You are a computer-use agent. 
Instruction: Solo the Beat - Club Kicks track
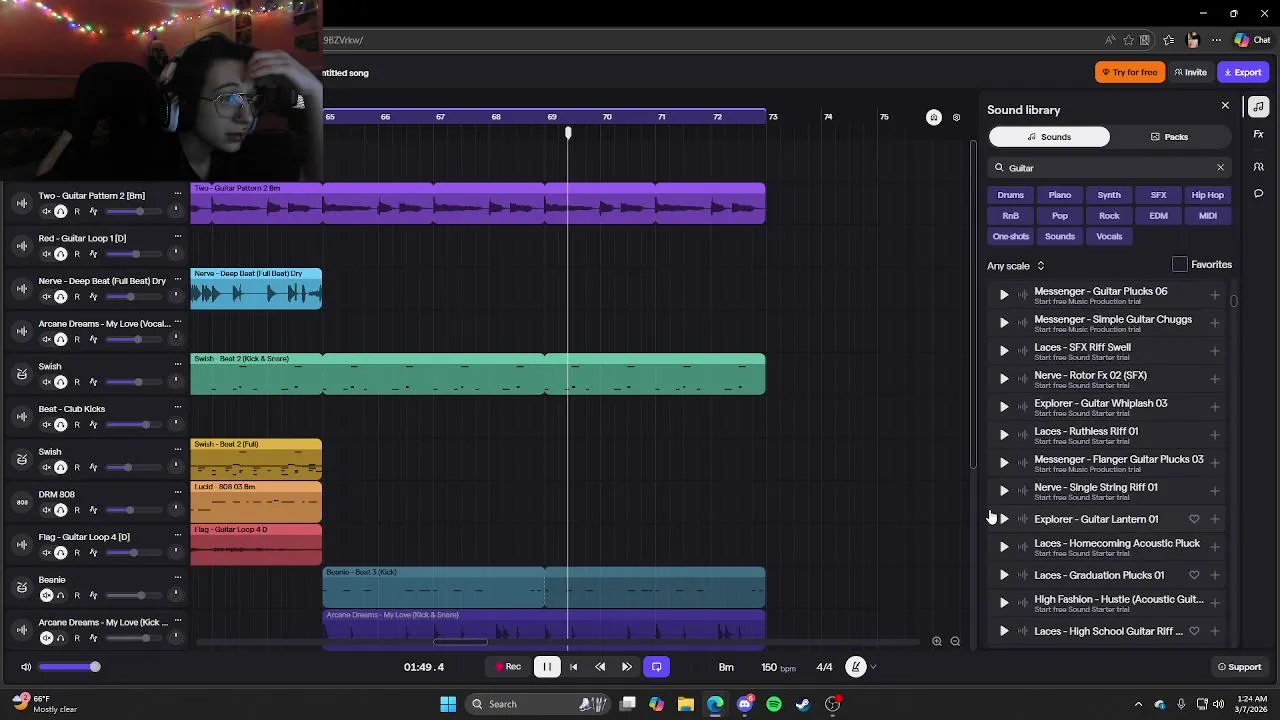click(60, 425)
